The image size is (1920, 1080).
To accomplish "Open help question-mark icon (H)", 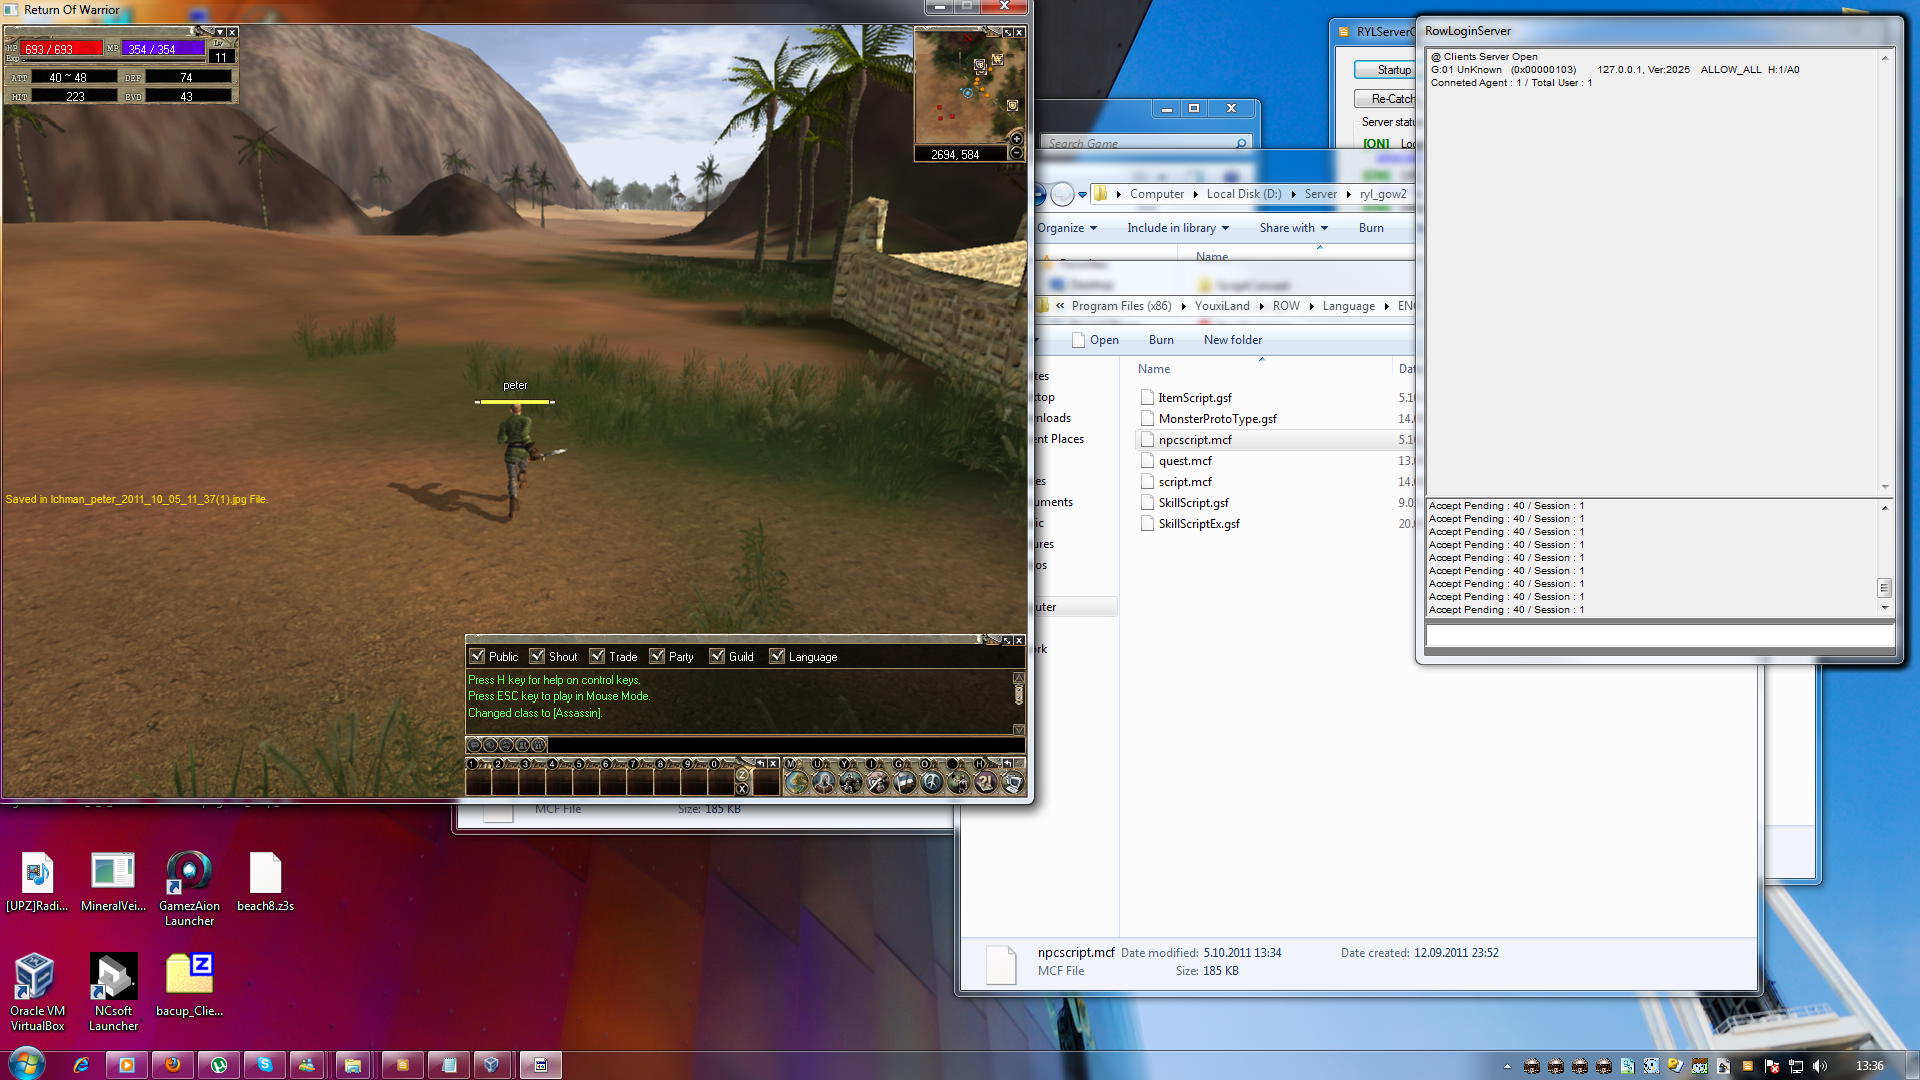I will click(985, 782).
